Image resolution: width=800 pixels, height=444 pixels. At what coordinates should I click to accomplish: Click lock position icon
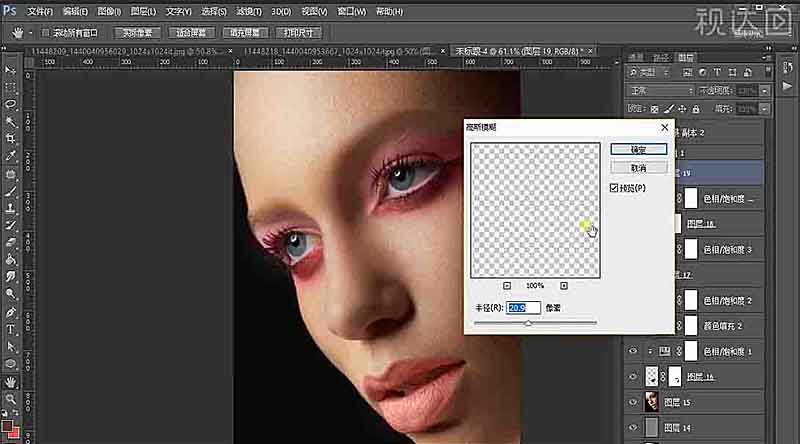click(x=682, y=109)
